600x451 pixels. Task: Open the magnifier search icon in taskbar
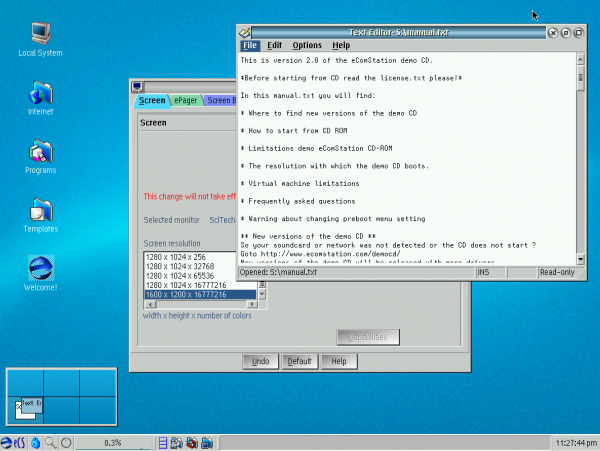click(x=51, y=443)
